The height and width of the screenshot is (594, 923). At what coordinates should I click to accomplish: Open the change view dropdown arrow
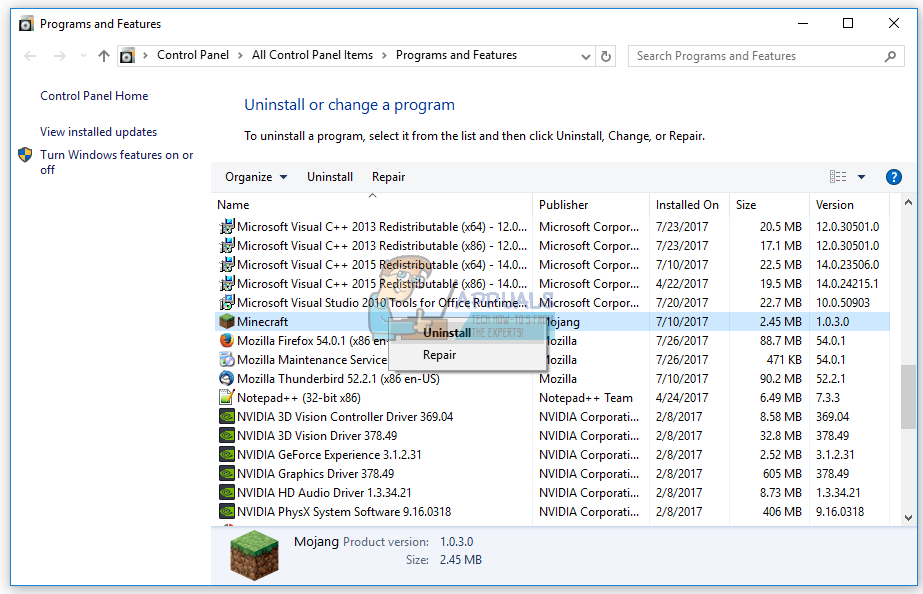click(861, 176)
